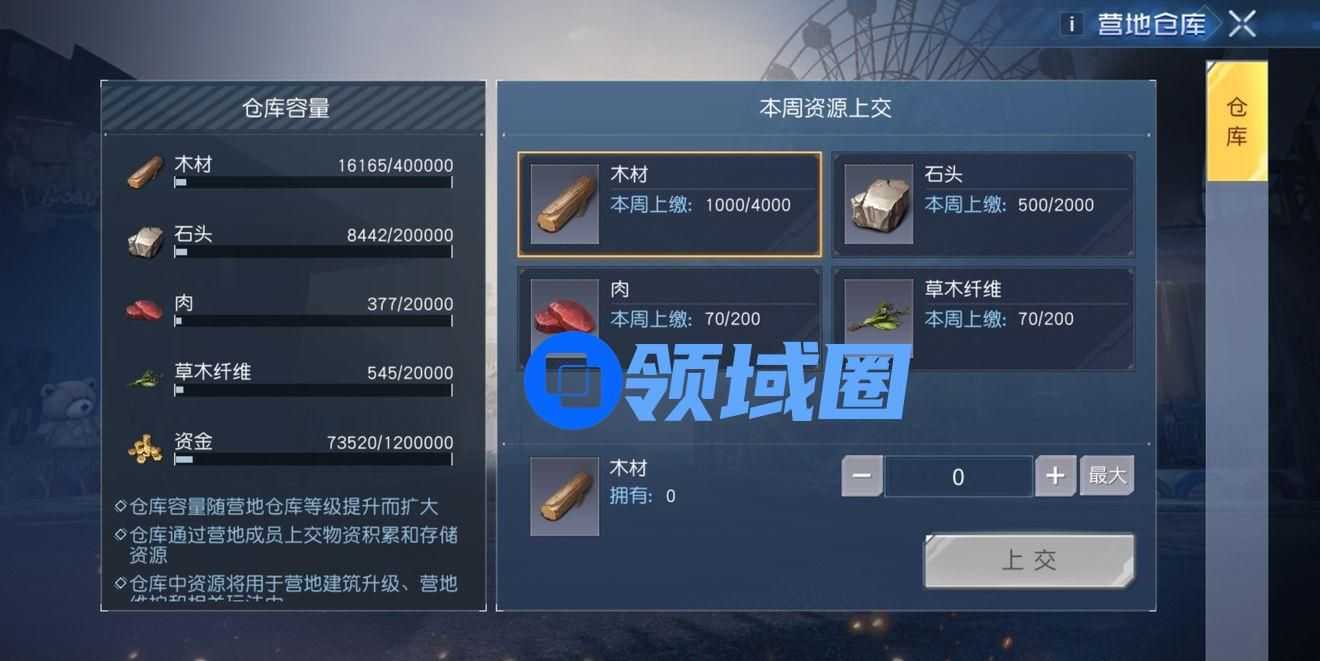Click the meat icon in 仓库容量 list
Screen dimensions: 1320x661
pyautogui.click(x=145, y=309)
